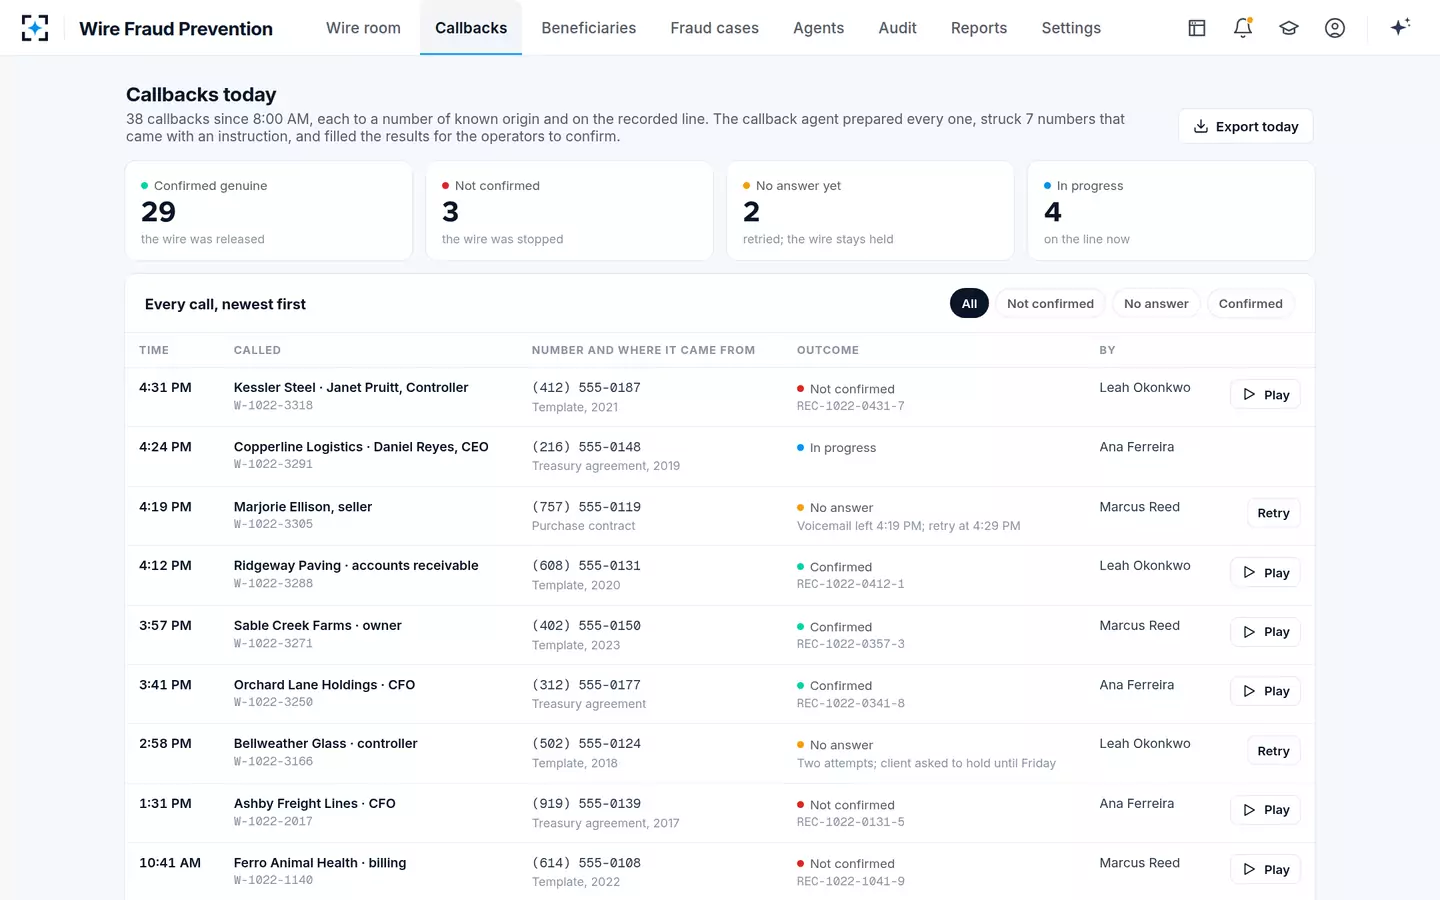Screen dimensions: 1440x900
Task: Play the Ashby Freight Lines recording
Action: click(x=1265, y=810)
